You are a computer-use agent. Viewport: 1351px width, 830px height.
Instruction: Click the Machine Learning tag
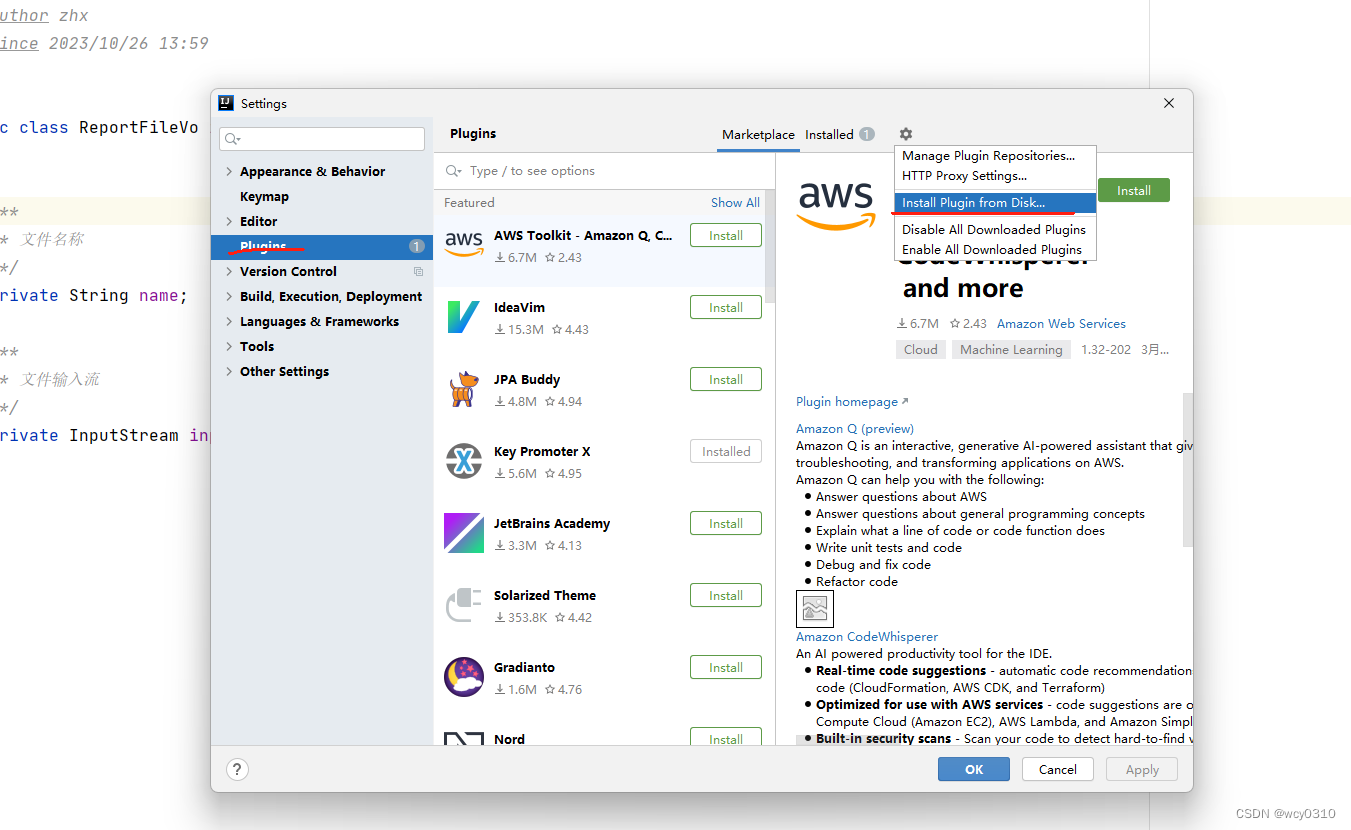(x=1011, y=350)
